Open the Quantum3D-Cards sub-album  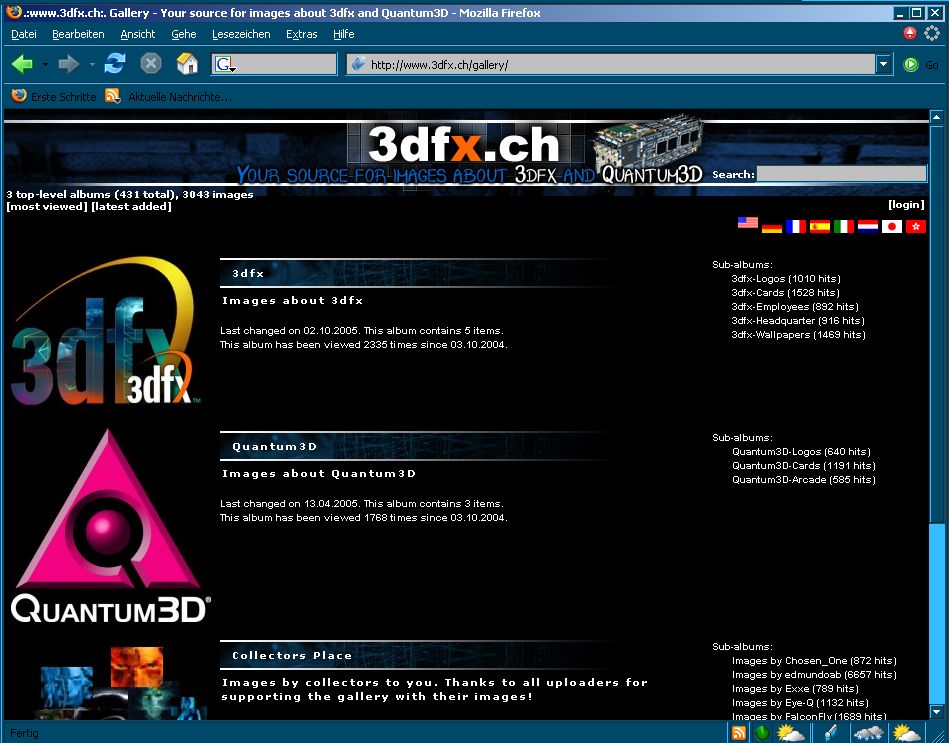point(802,466)
